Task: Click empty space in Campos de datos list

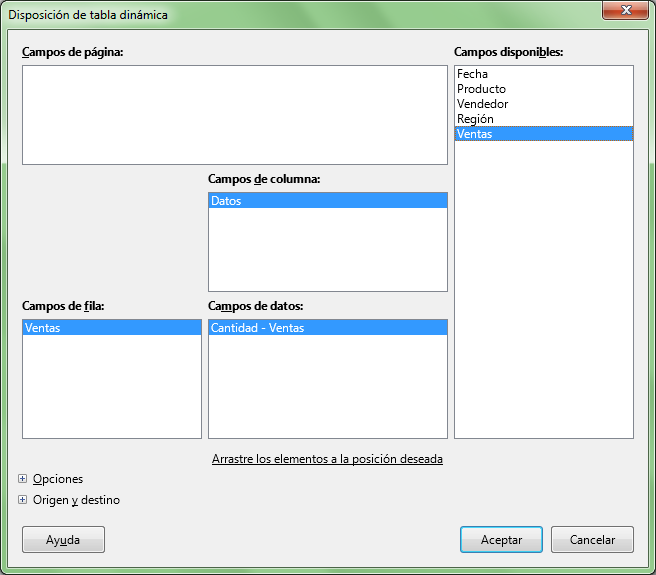Action: (x=327, y=387)
